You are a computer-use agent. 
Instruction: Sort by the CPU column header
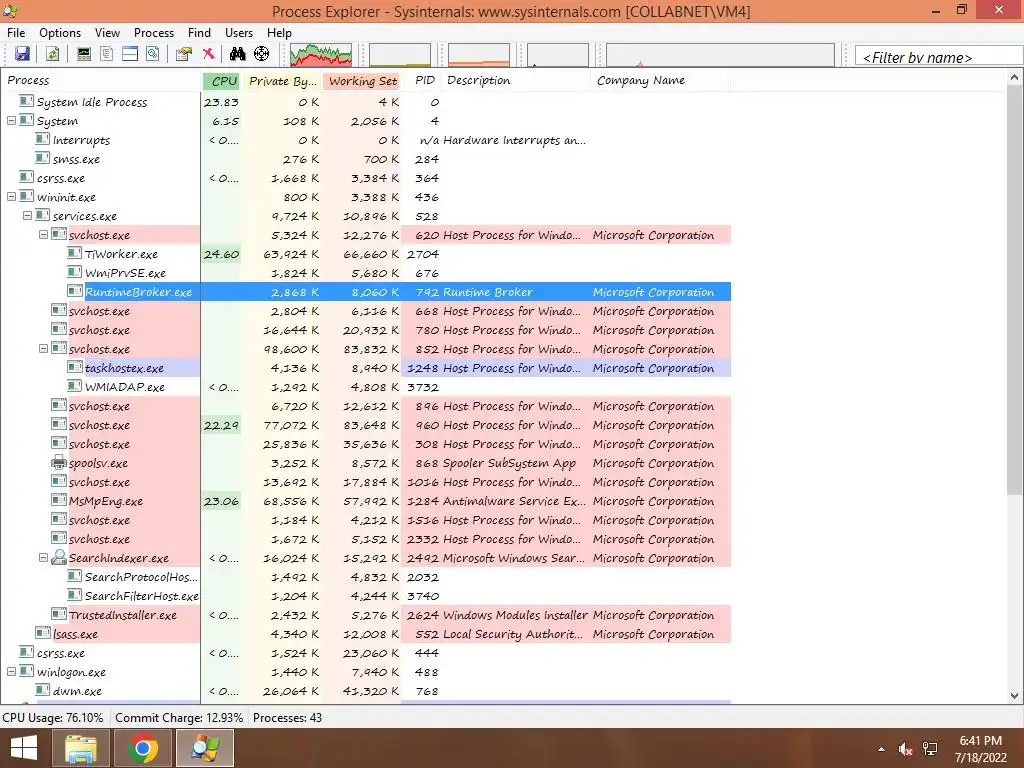(221, 80)
